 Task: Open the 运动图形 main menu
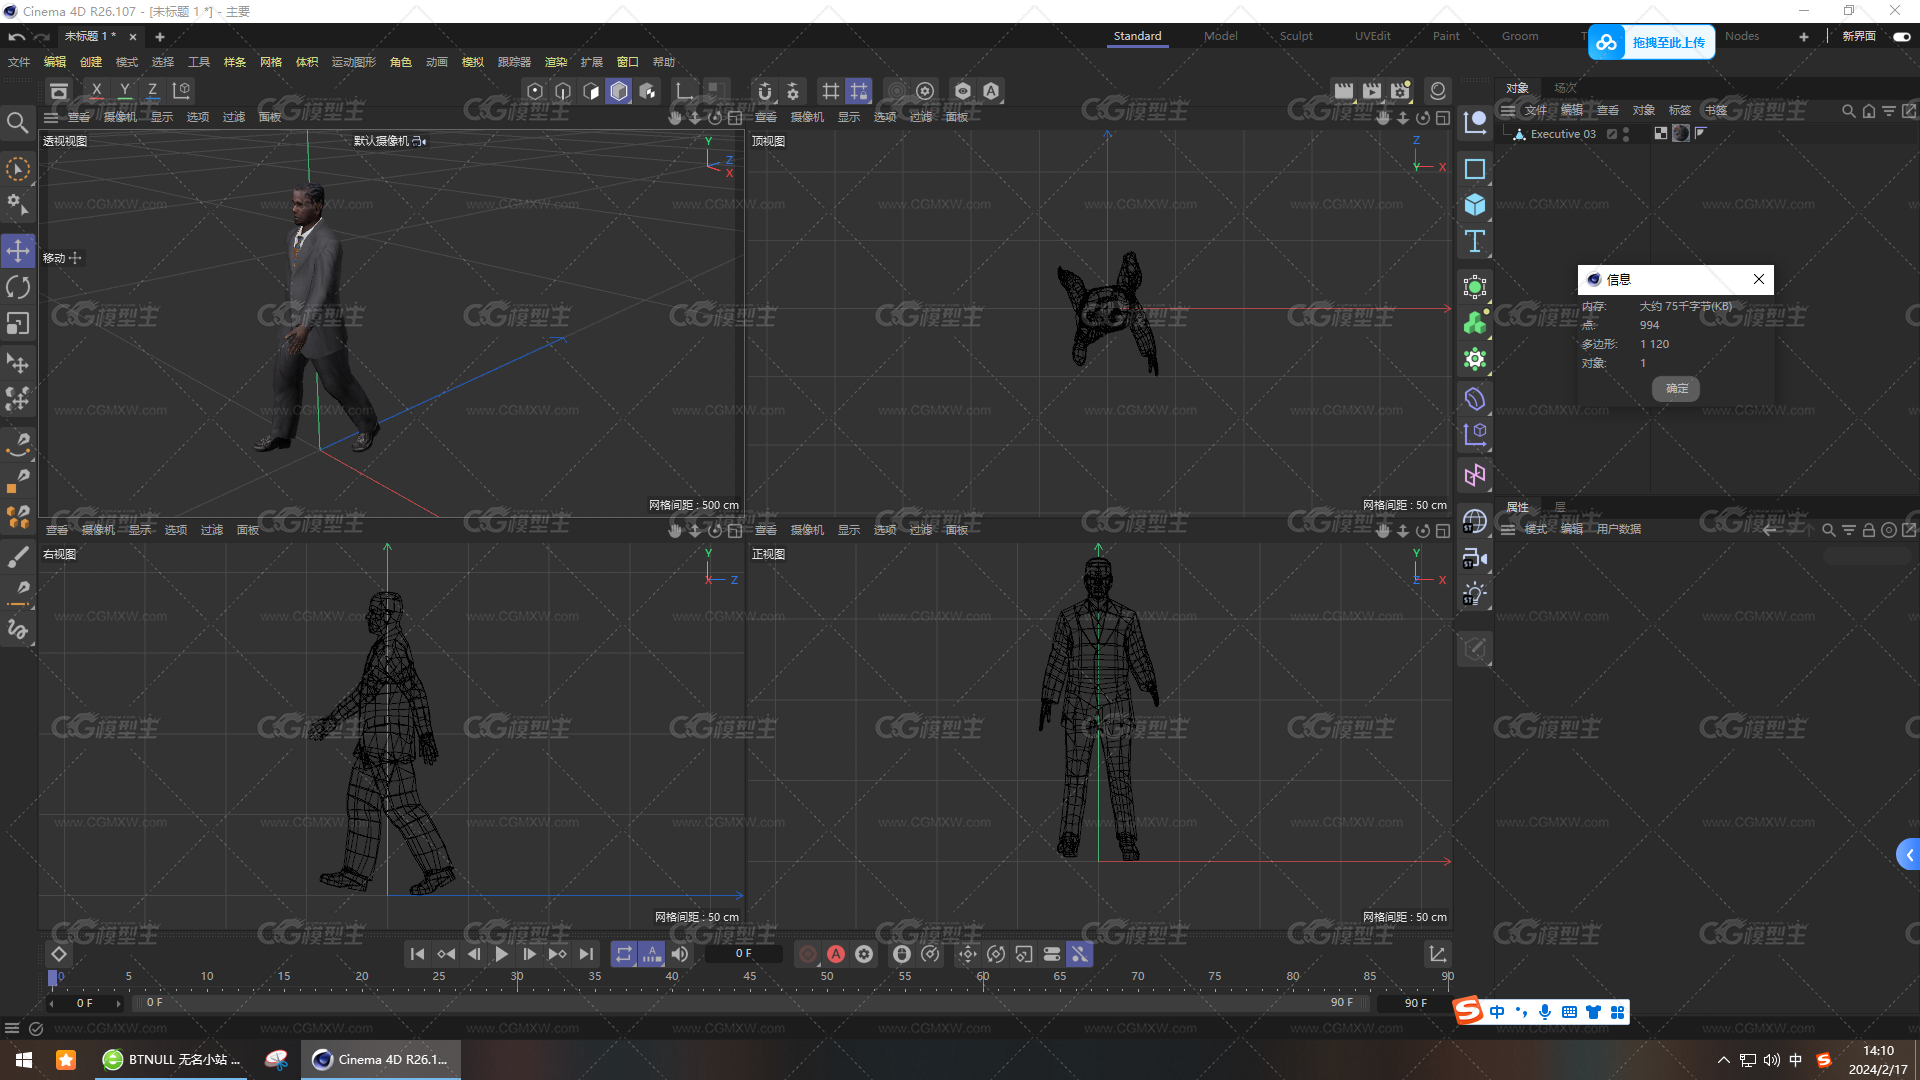click(354, 62)
